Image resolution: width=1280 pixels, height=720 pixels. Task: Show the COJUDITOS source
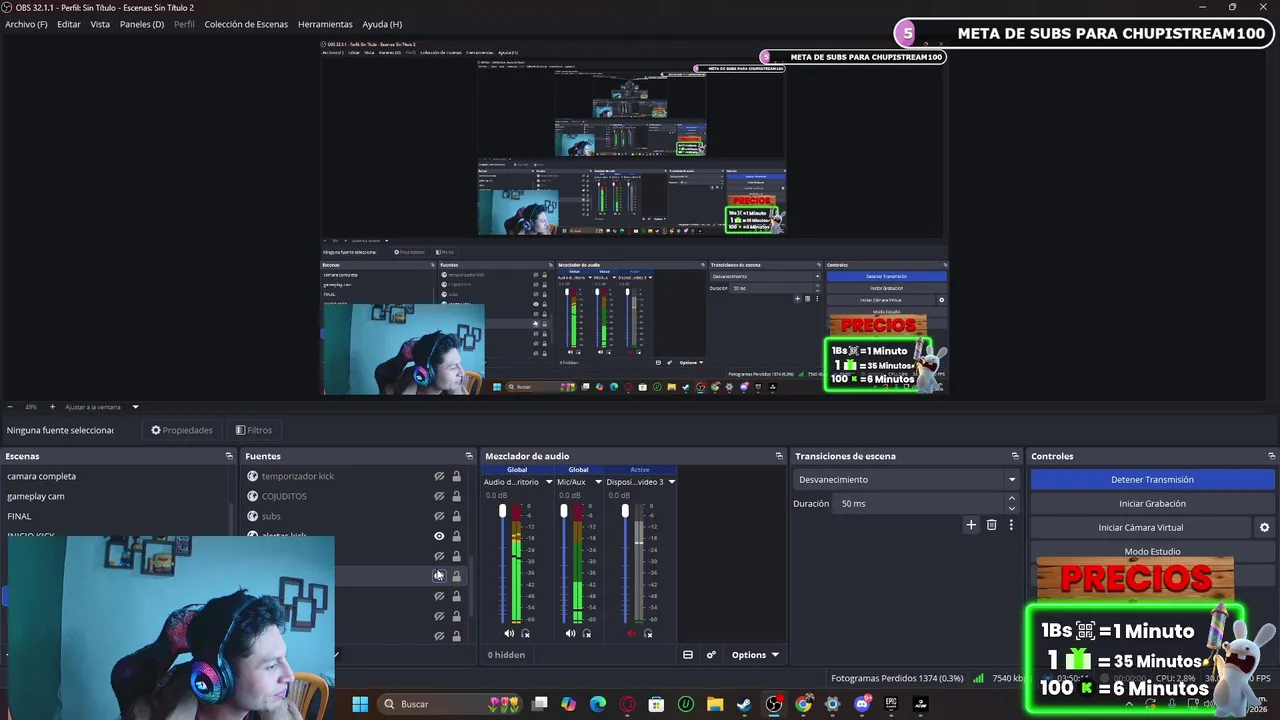(439, 496)
